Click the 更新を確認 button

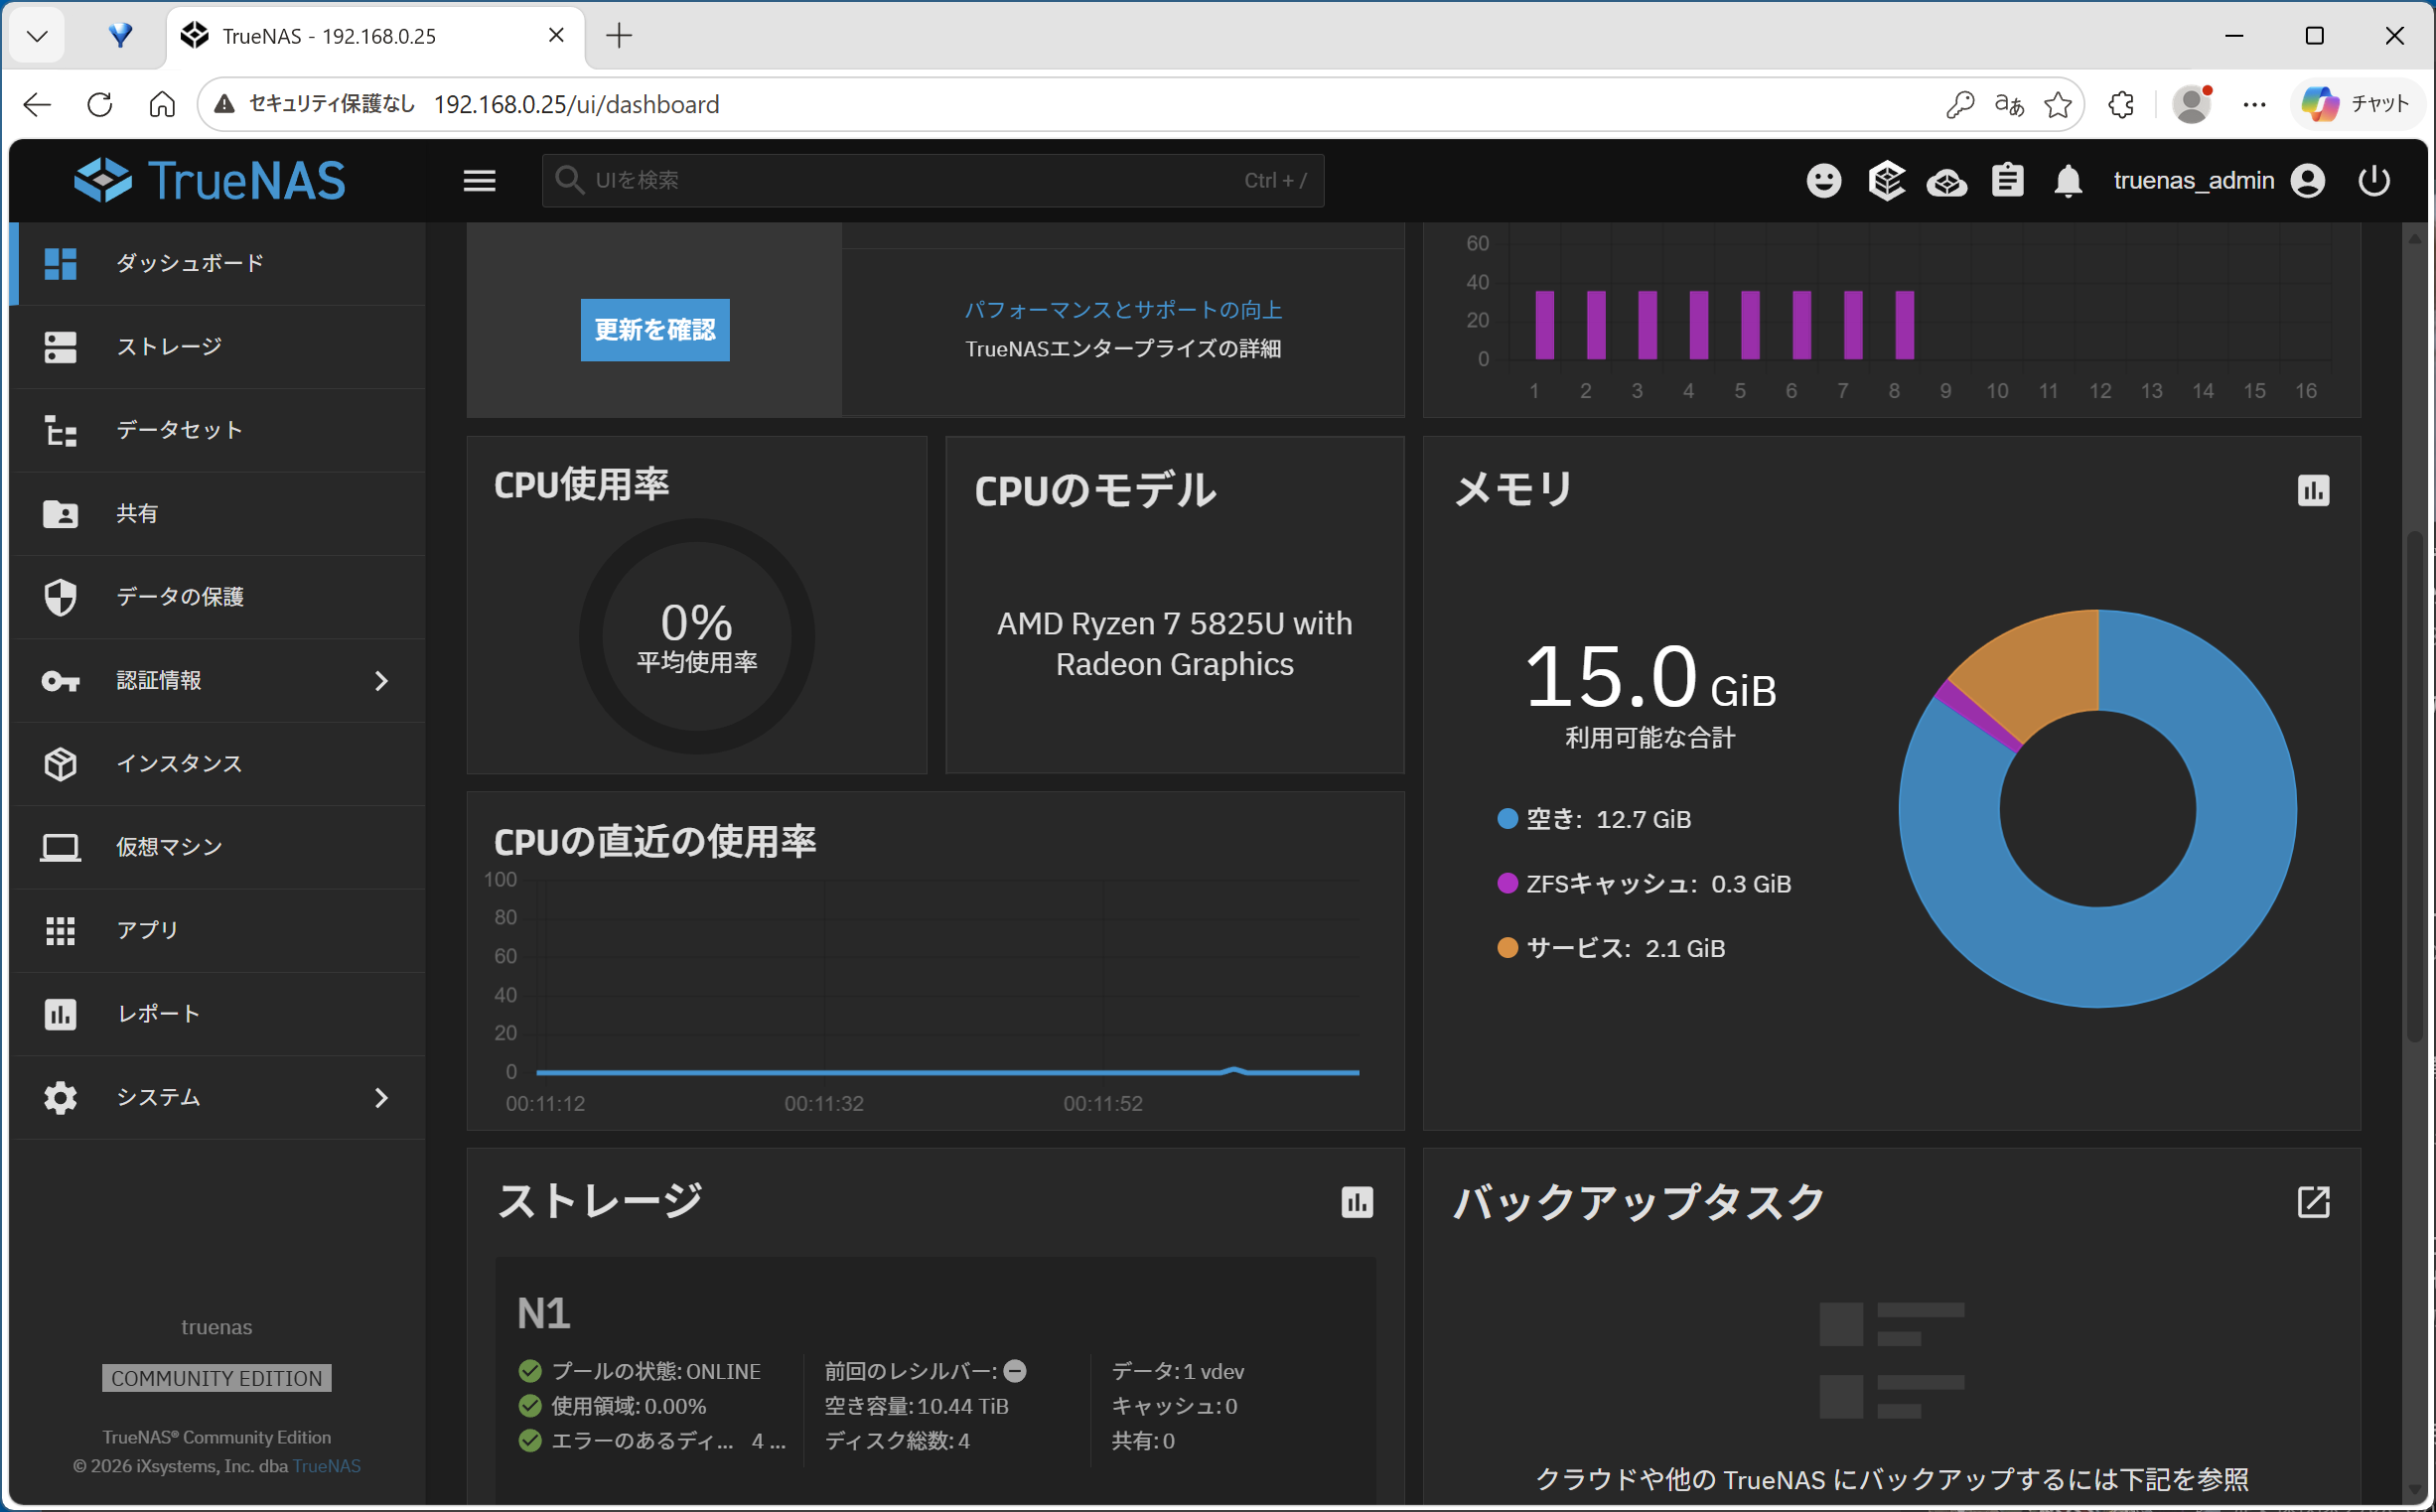pos(655,330)
